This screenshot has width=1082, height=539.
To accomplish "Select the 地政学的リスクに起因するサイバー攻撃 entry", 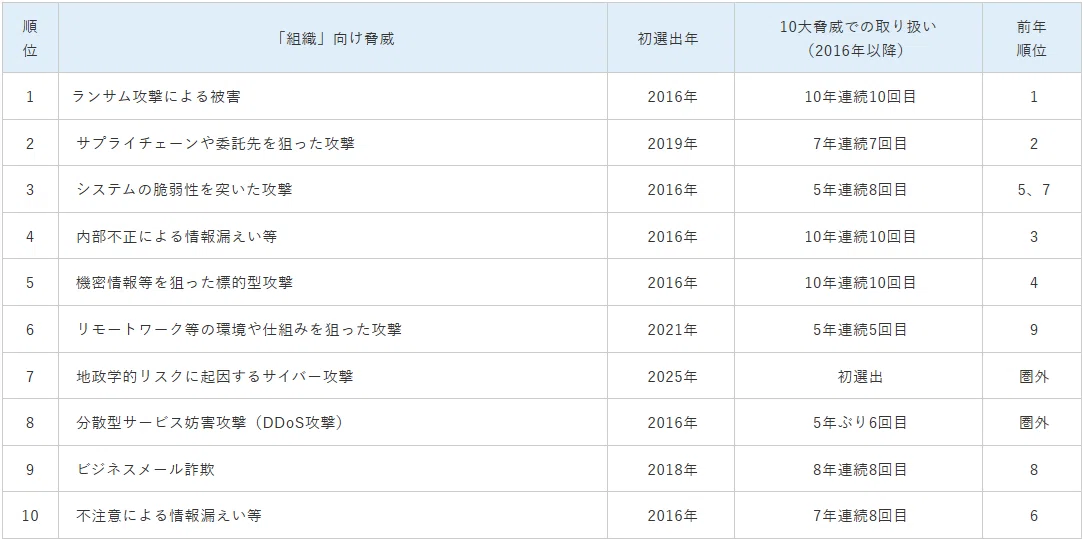I will click(x=215, y=377).
